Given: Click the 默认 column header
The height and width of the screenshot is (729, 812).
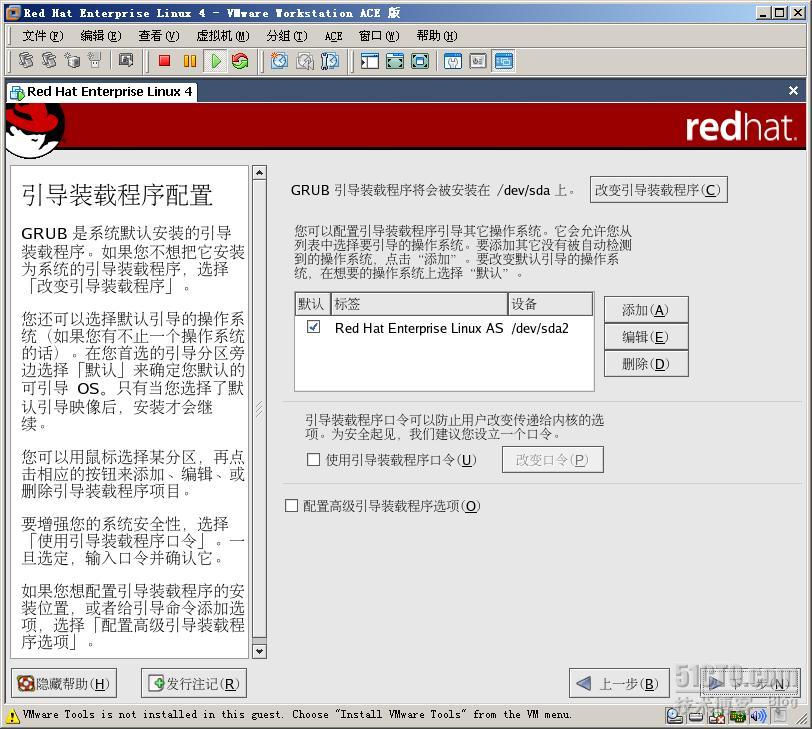Looking at the screenshot, I should (312, 304).
